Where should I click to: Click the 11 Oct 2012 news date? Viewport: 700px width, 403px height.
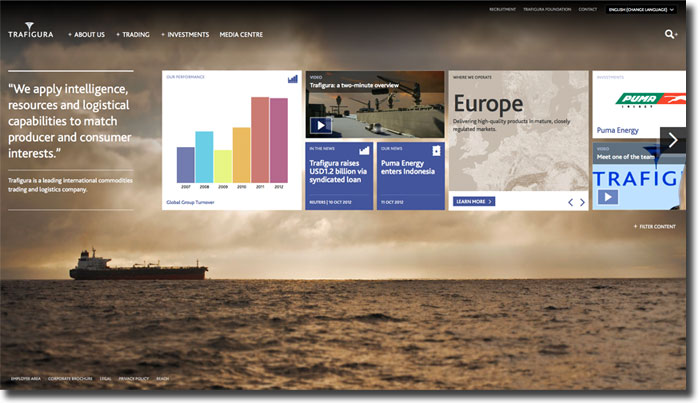coord(391,203)
